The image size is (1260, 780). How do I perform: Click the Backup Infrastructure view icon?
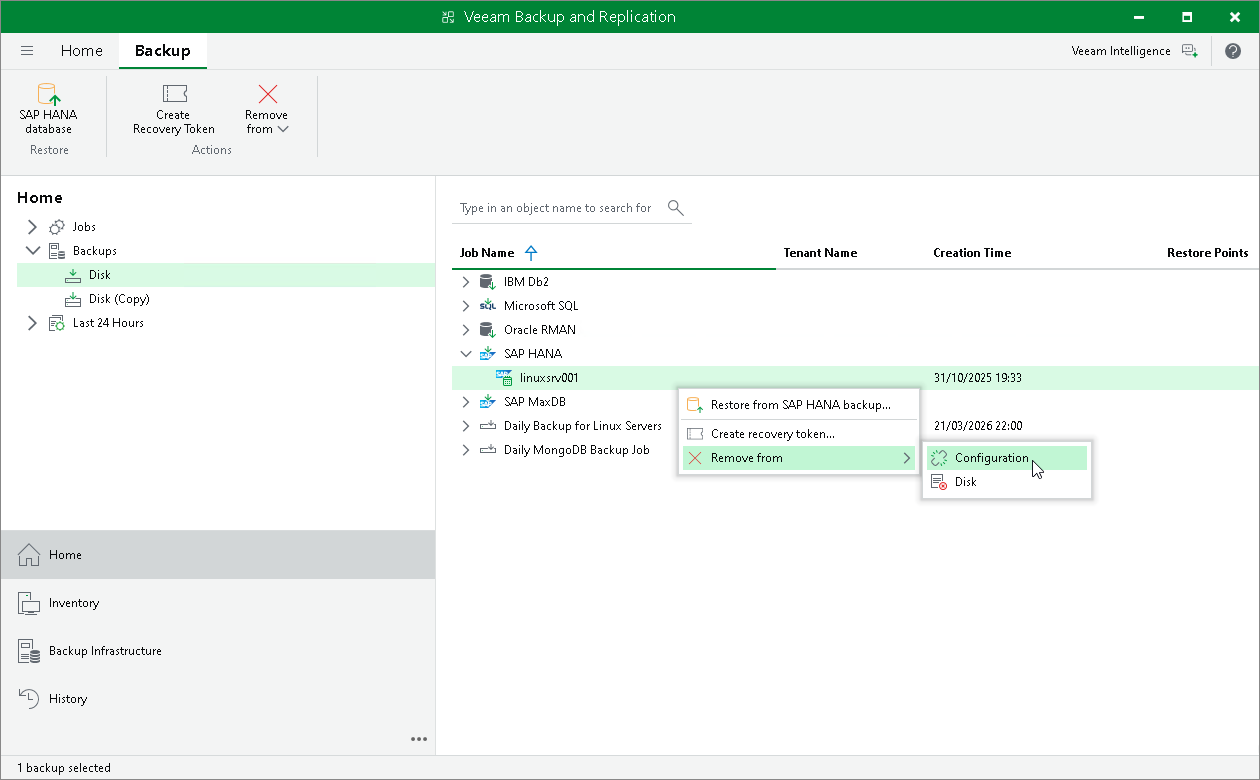(29, 651)
